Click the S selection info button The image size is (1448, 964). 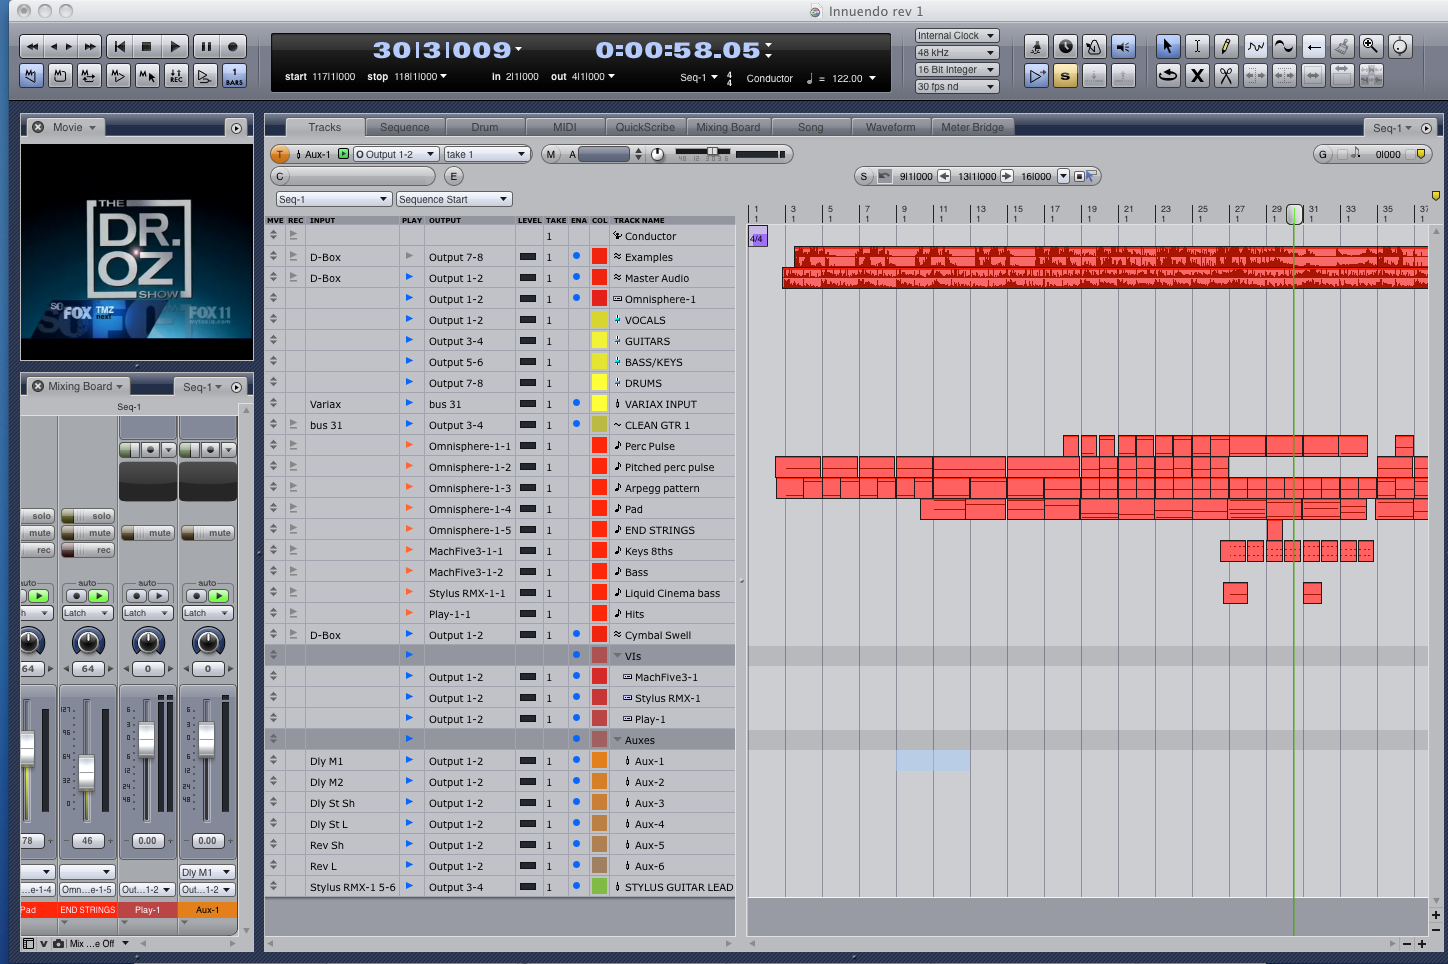coord(864,176)
